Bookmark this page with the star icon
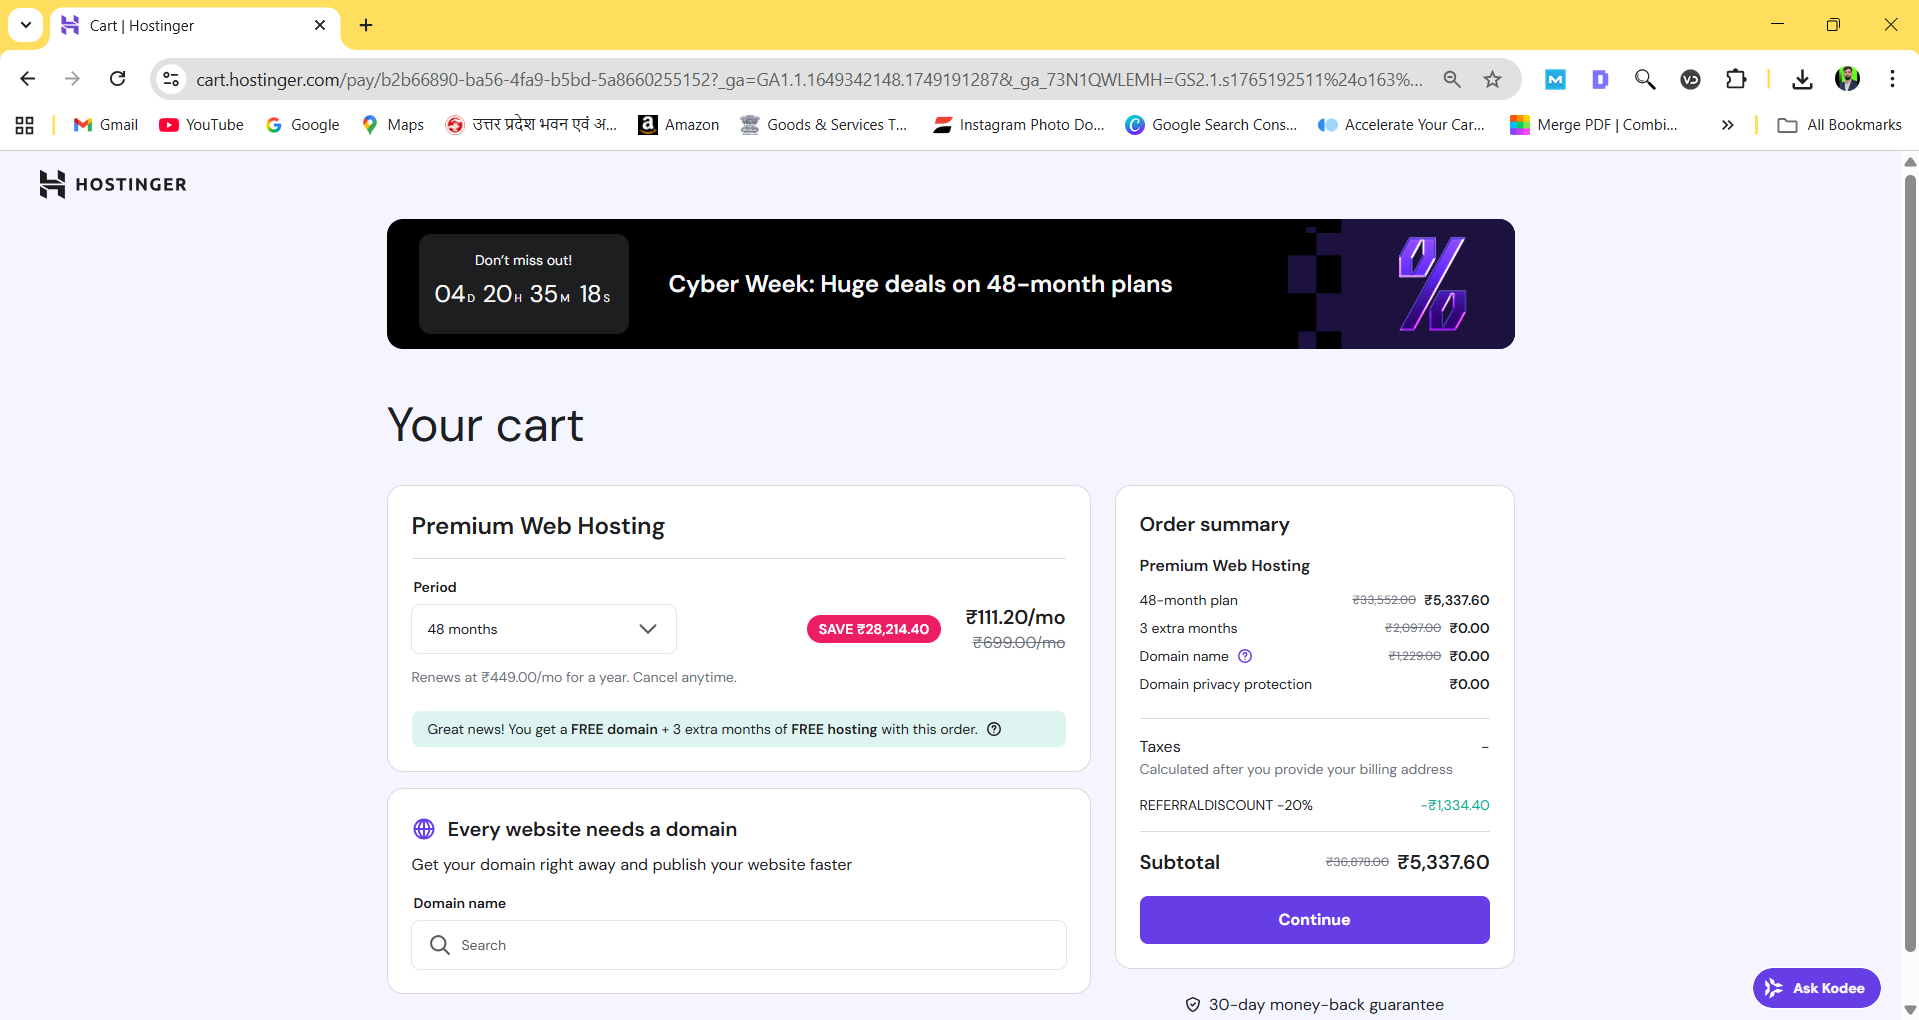Viewport: 1919px width, 1020px height. click(1492, 78)
